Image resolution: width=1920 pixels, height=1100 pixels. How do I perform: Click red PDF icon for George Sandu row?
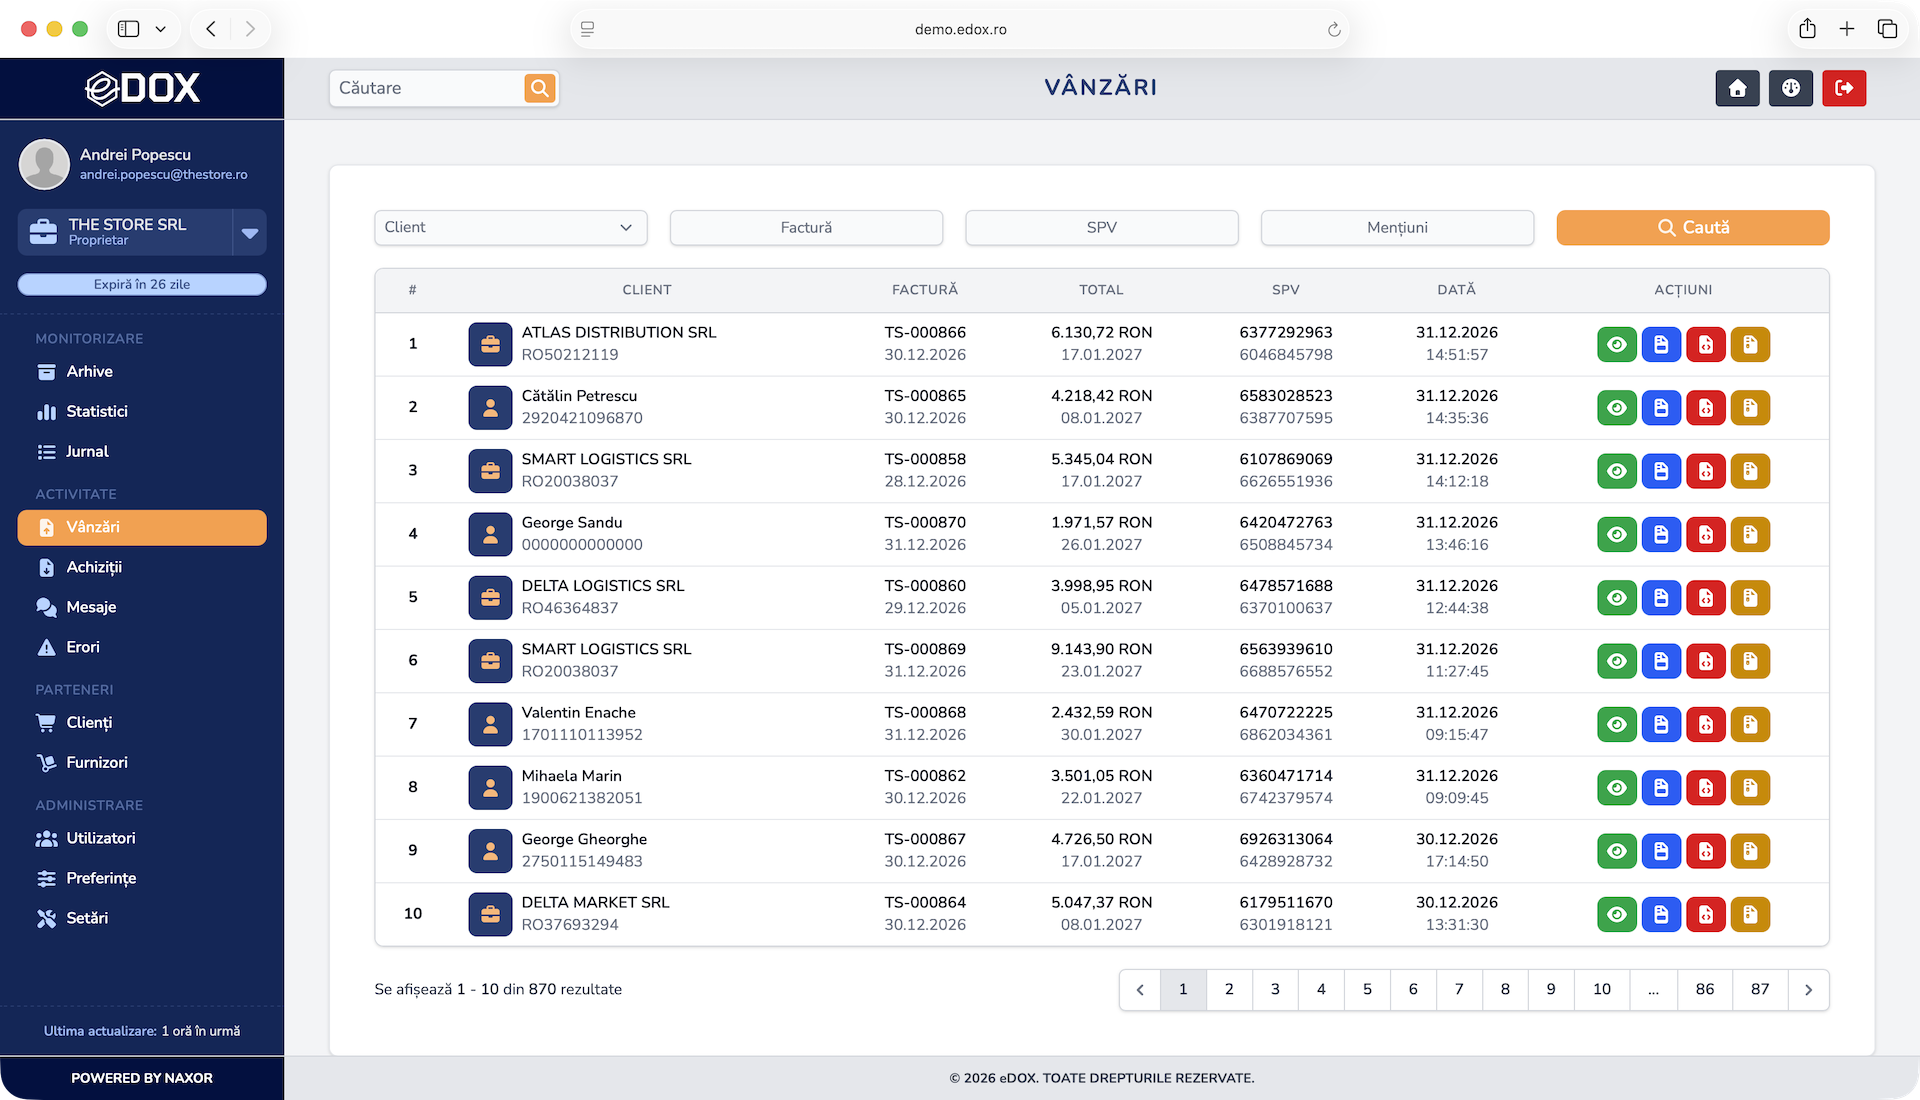pyautogui.click(x=1705, y=534)
